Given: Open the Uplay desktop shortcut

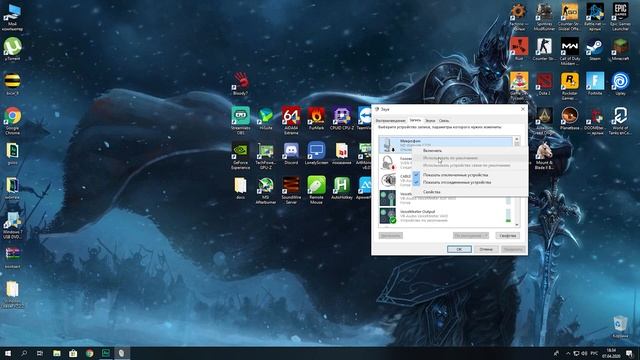Looking at the screenshot, I should click(620, 84).
